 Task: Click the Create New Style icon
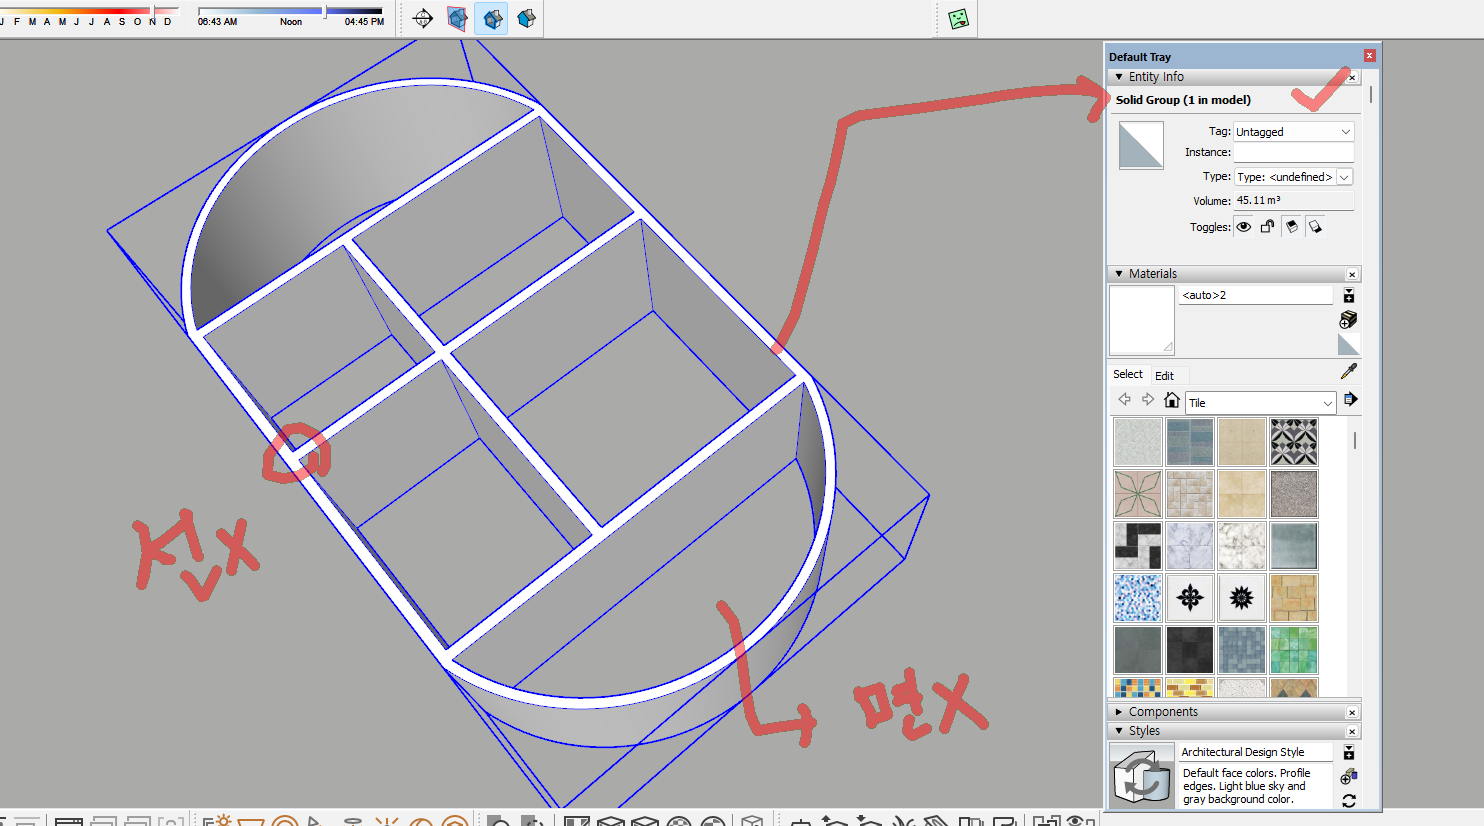[x=1348, y=776]
